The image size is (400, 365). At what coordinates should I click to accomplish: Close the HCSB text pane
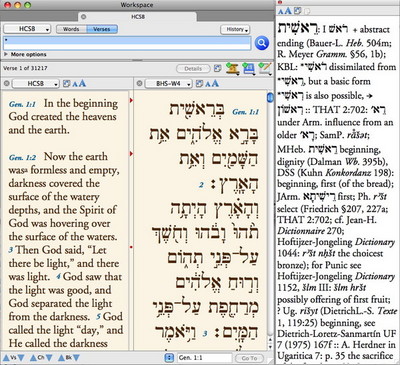(6, 83)
